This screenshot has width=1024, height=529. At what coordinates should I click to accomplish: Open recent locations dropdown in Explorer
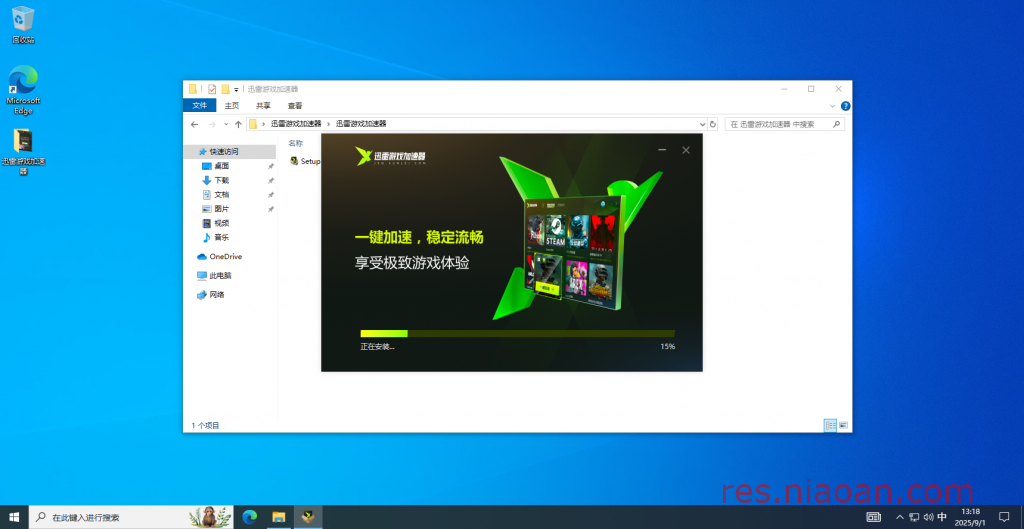click(x=226, y=124)
